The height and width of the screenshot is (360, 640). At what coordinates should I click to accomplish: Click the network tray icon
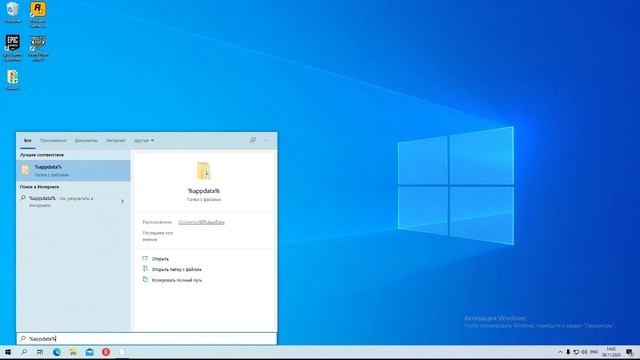(576, 352)
